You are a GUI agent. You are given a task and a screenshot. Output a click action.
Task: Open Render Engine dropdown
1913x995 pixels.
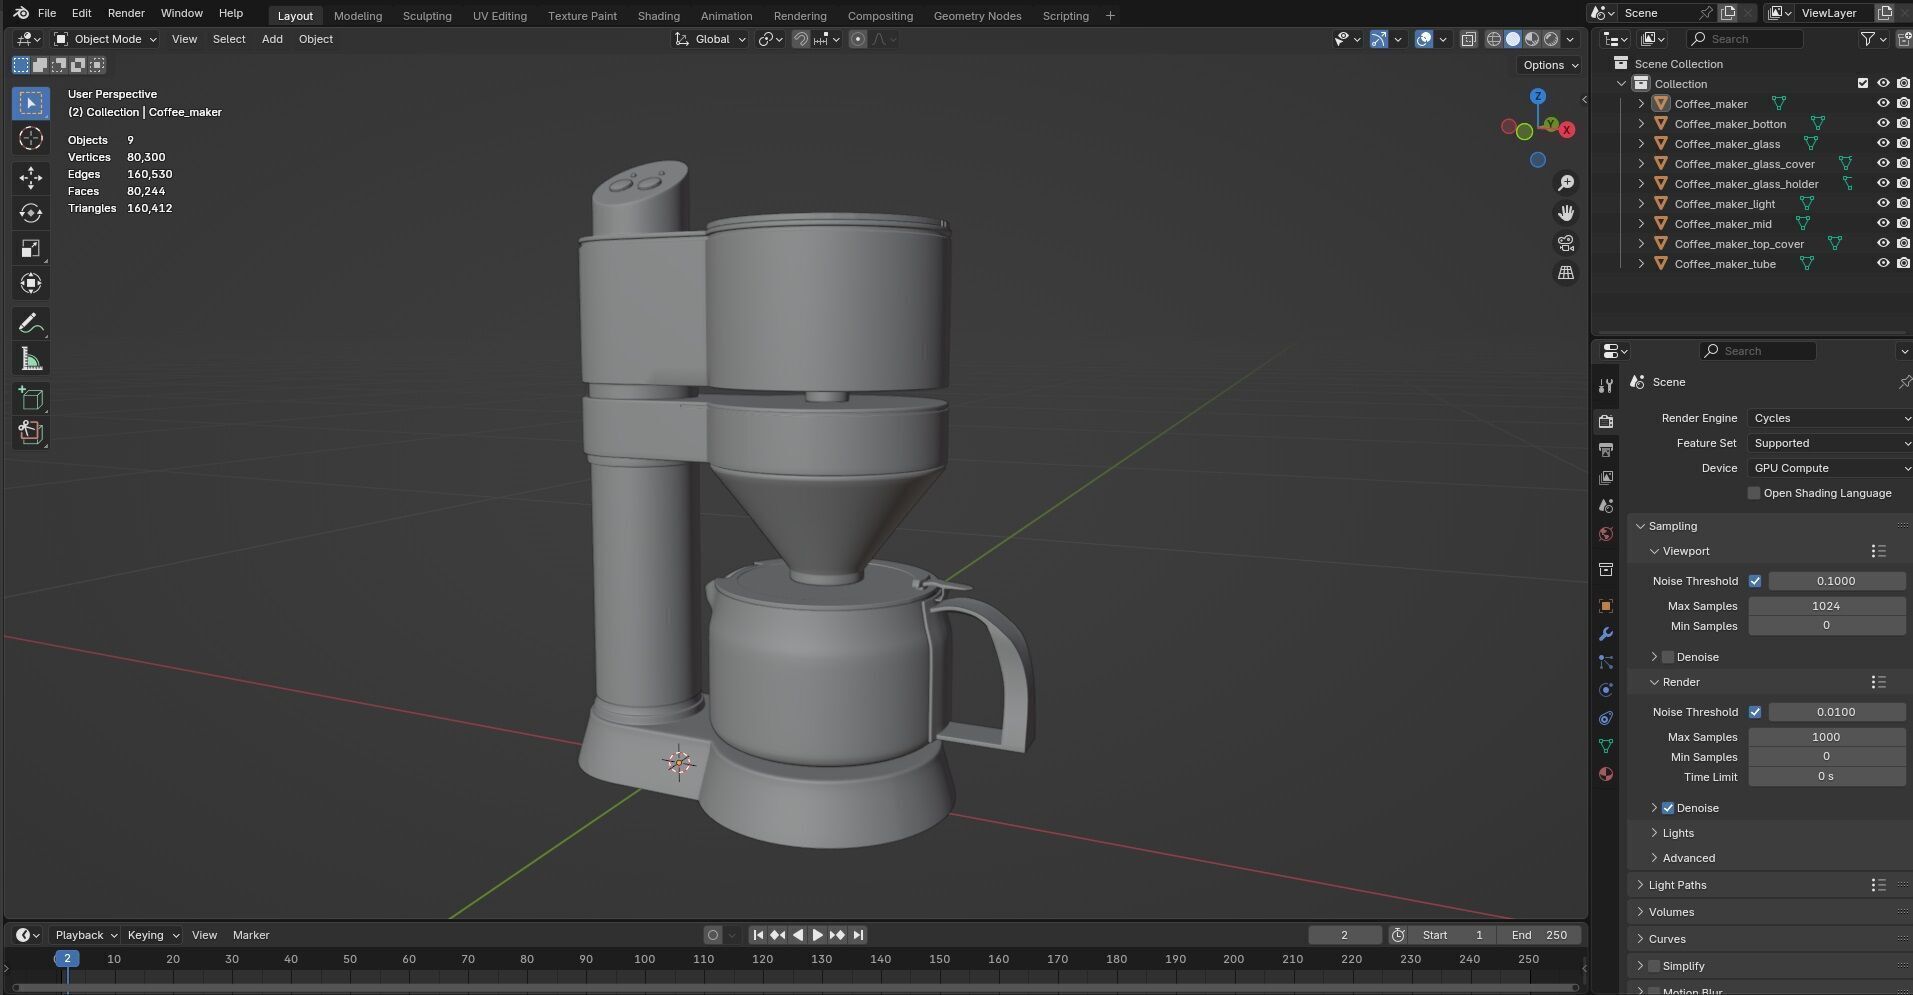(x=1830, y=418)
